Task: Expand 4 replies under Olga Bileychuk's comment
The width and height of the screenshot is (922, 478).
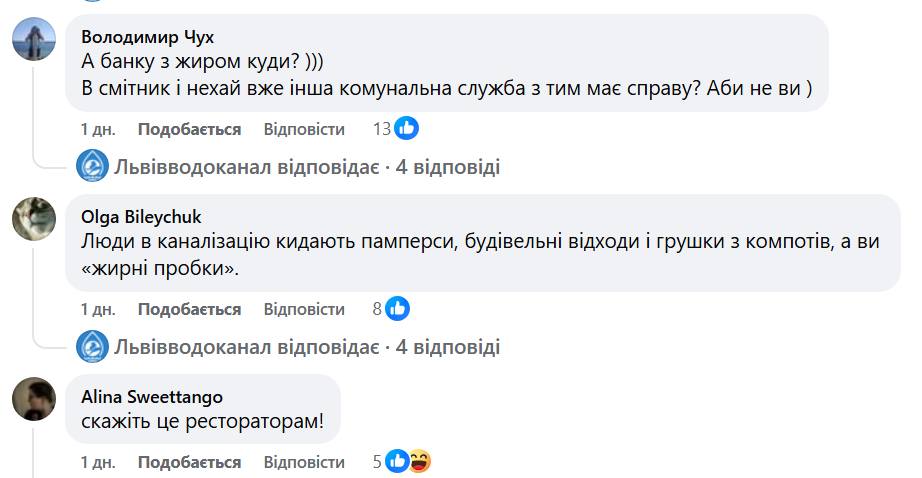Action: coord(307,347)
